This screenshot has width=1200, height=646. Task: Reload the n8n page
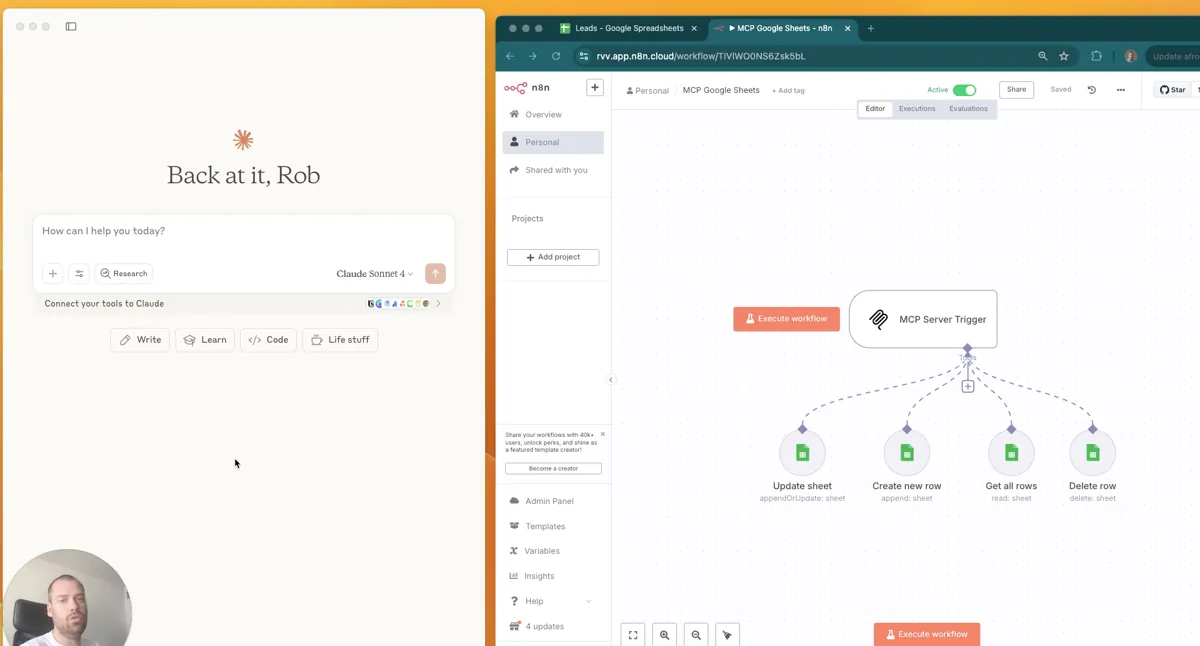(x=556, y=56)
